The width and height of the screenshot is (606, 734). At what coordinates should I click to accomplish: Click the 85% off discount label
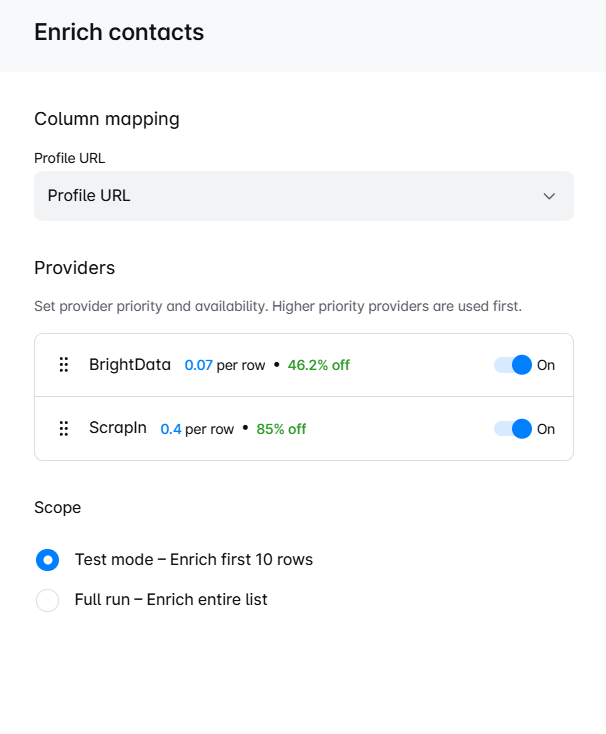click(281, 429)
